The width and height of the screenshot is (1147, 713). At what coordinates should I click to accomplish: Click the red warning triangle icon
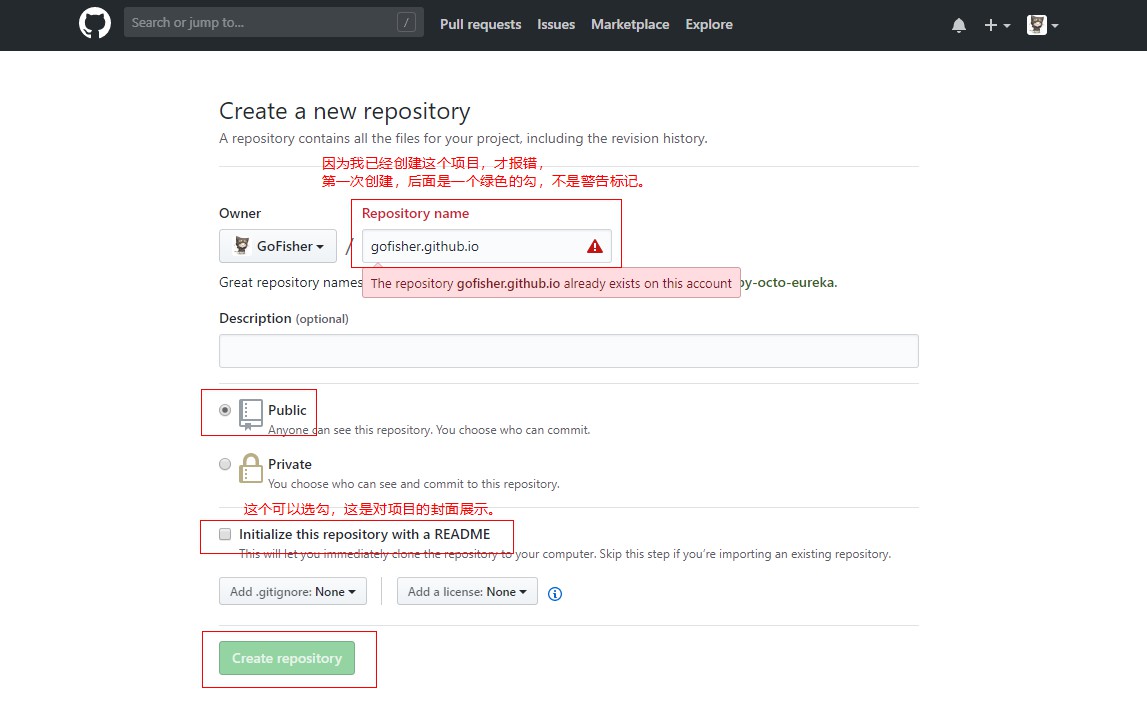595,246
